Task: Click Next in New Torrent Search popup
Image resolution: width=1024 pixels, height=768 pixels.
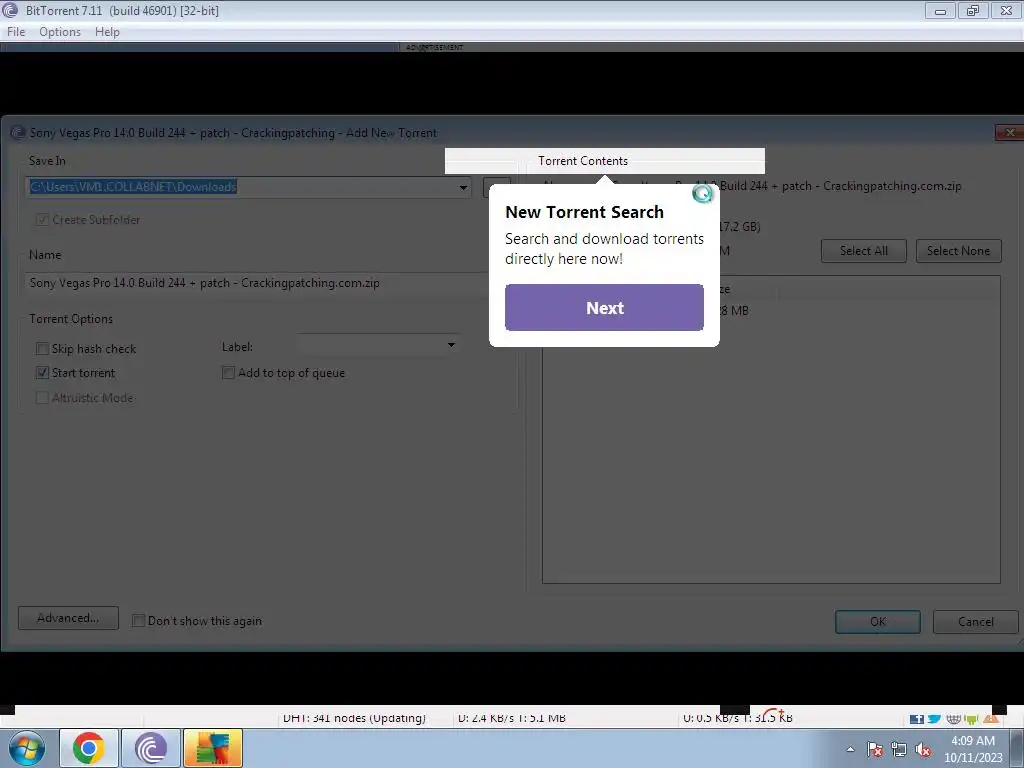Action: pos(604,308)
